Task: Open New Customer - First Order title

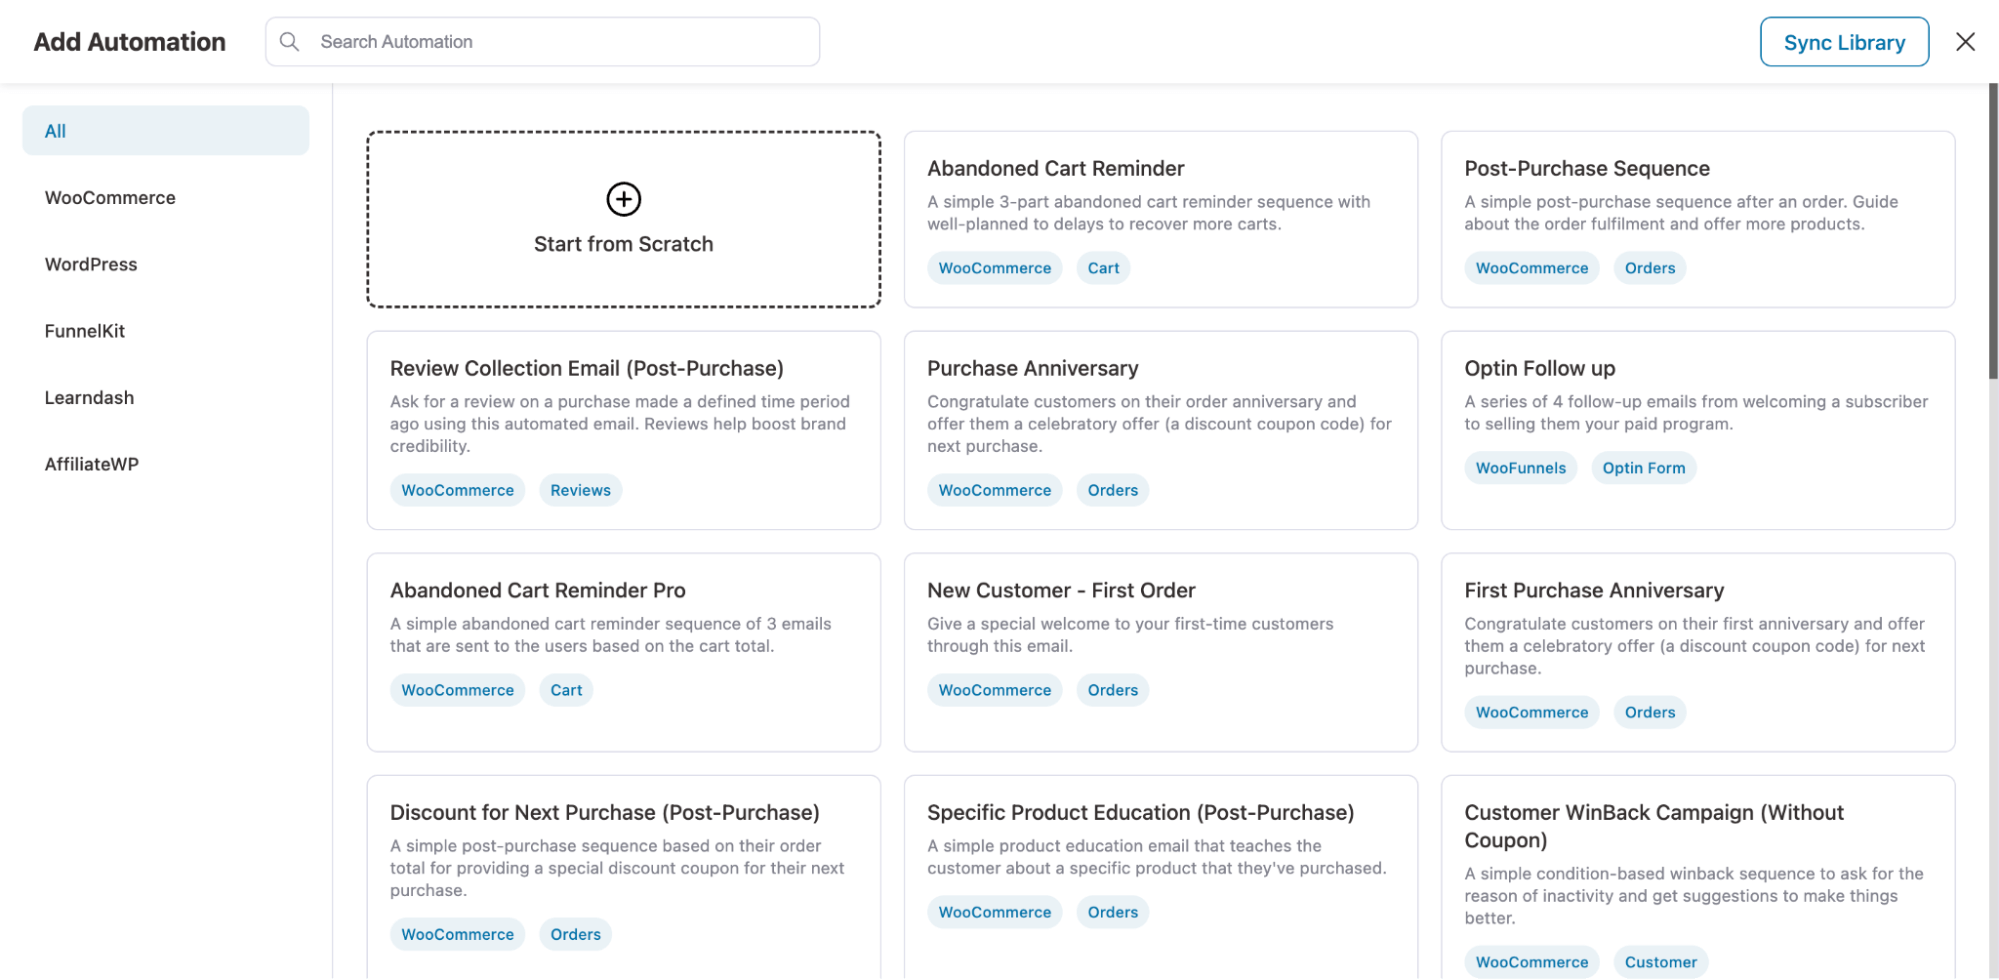Action: point(1061,590)
